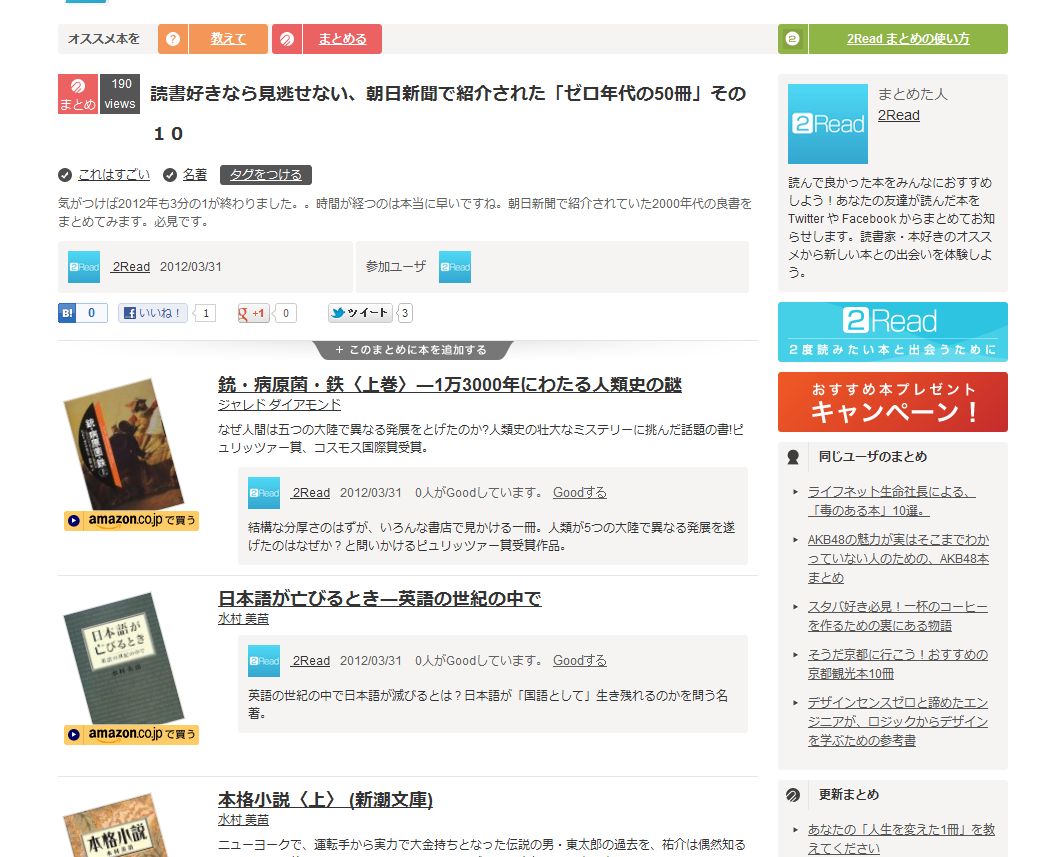
Task: Open スタバ好き必見 coffee story link
Action: (897, 616)
